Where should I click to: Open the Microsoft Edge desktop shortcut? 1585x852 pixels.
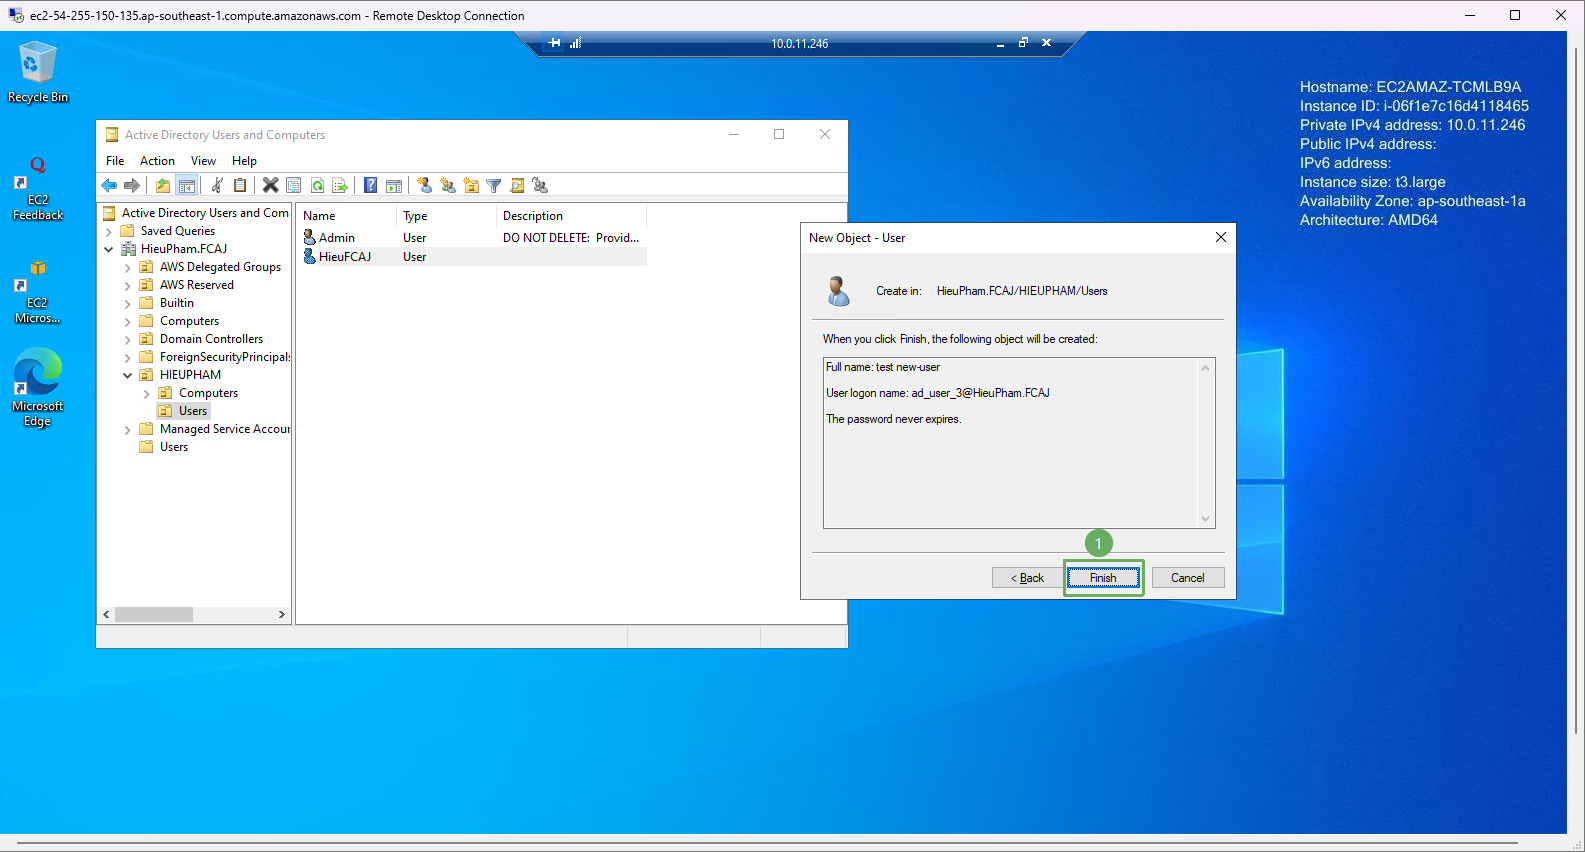coord(38,387)
